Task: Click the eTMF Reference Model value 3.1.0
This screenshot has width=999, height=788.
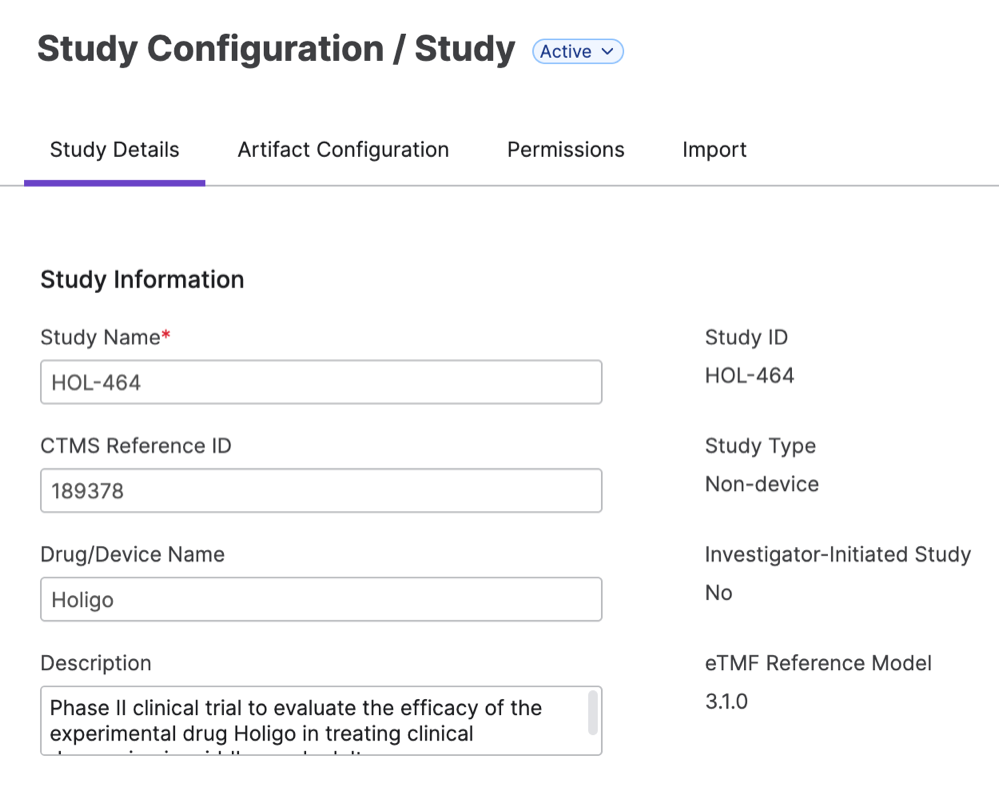Action: pos(726,701)
